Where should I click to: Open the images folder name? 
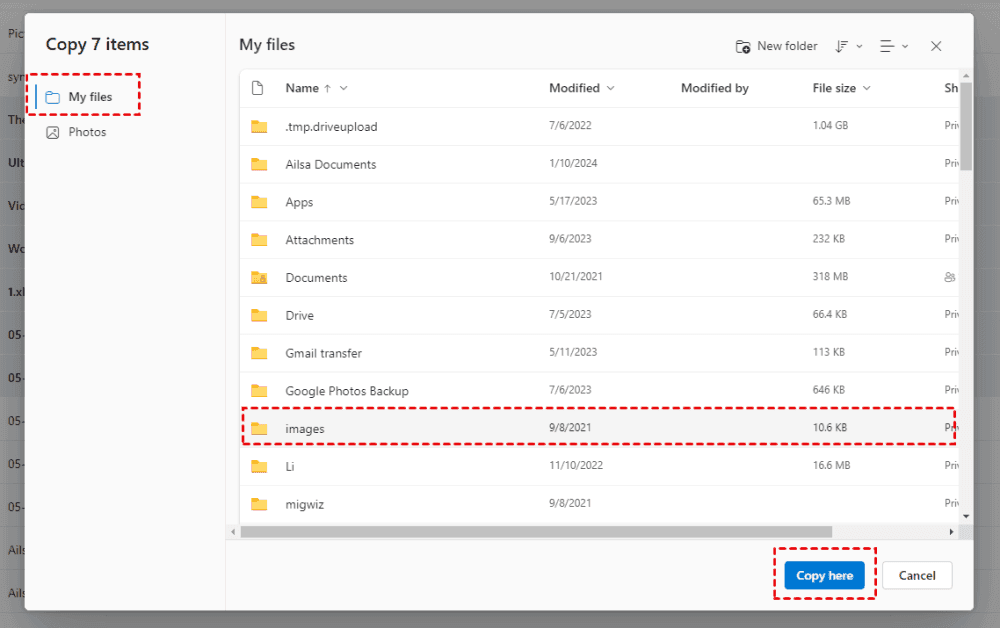(x=305, y=429)
